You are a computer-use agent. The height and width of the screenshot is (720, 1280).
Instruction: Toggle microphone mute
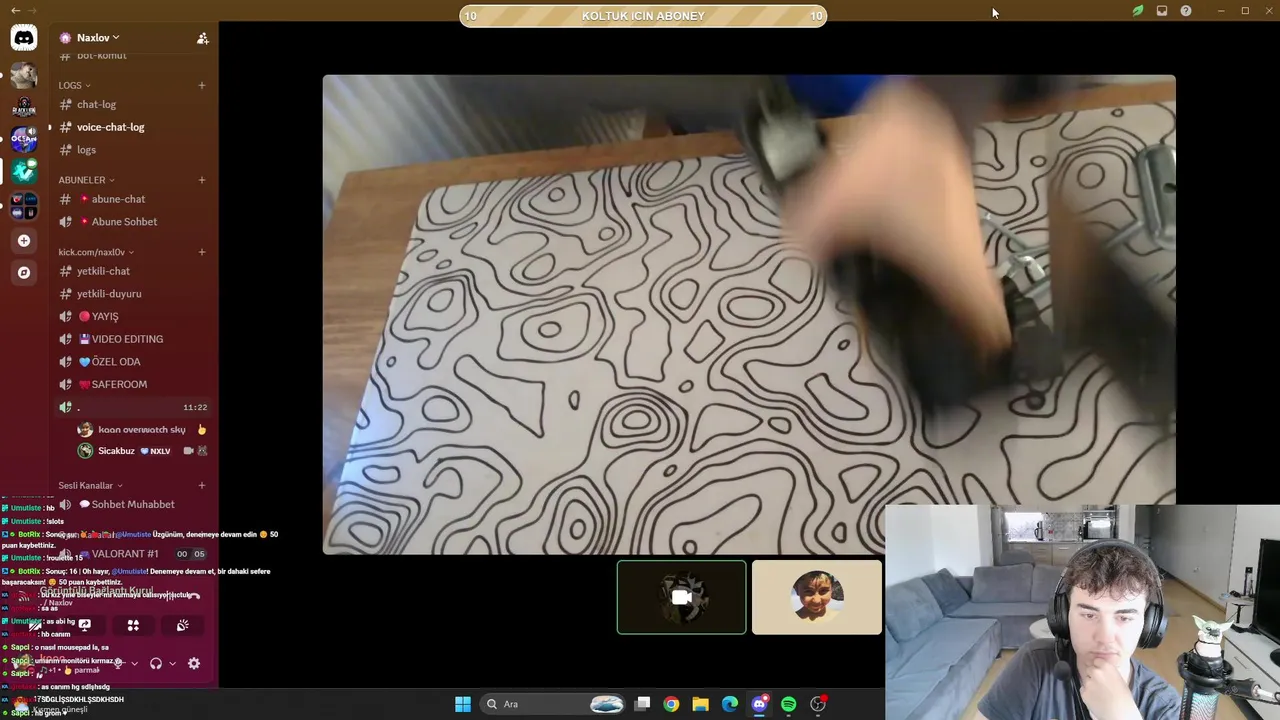click(x=118, y=663)
